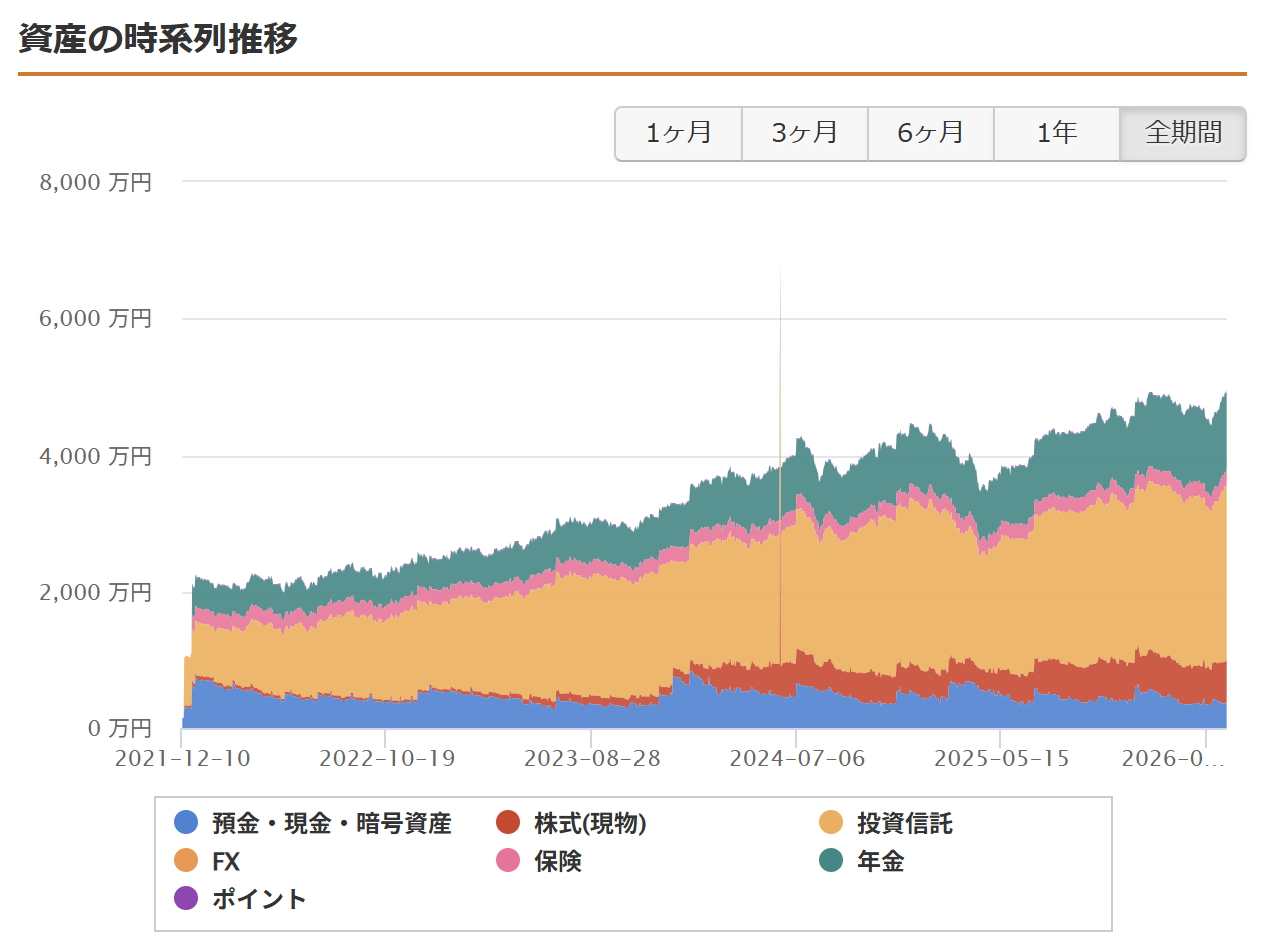Toggle 投資信託 series label in legend
Image resolution: width=1272 pixels, height=944 pixels.
(904, 824)
